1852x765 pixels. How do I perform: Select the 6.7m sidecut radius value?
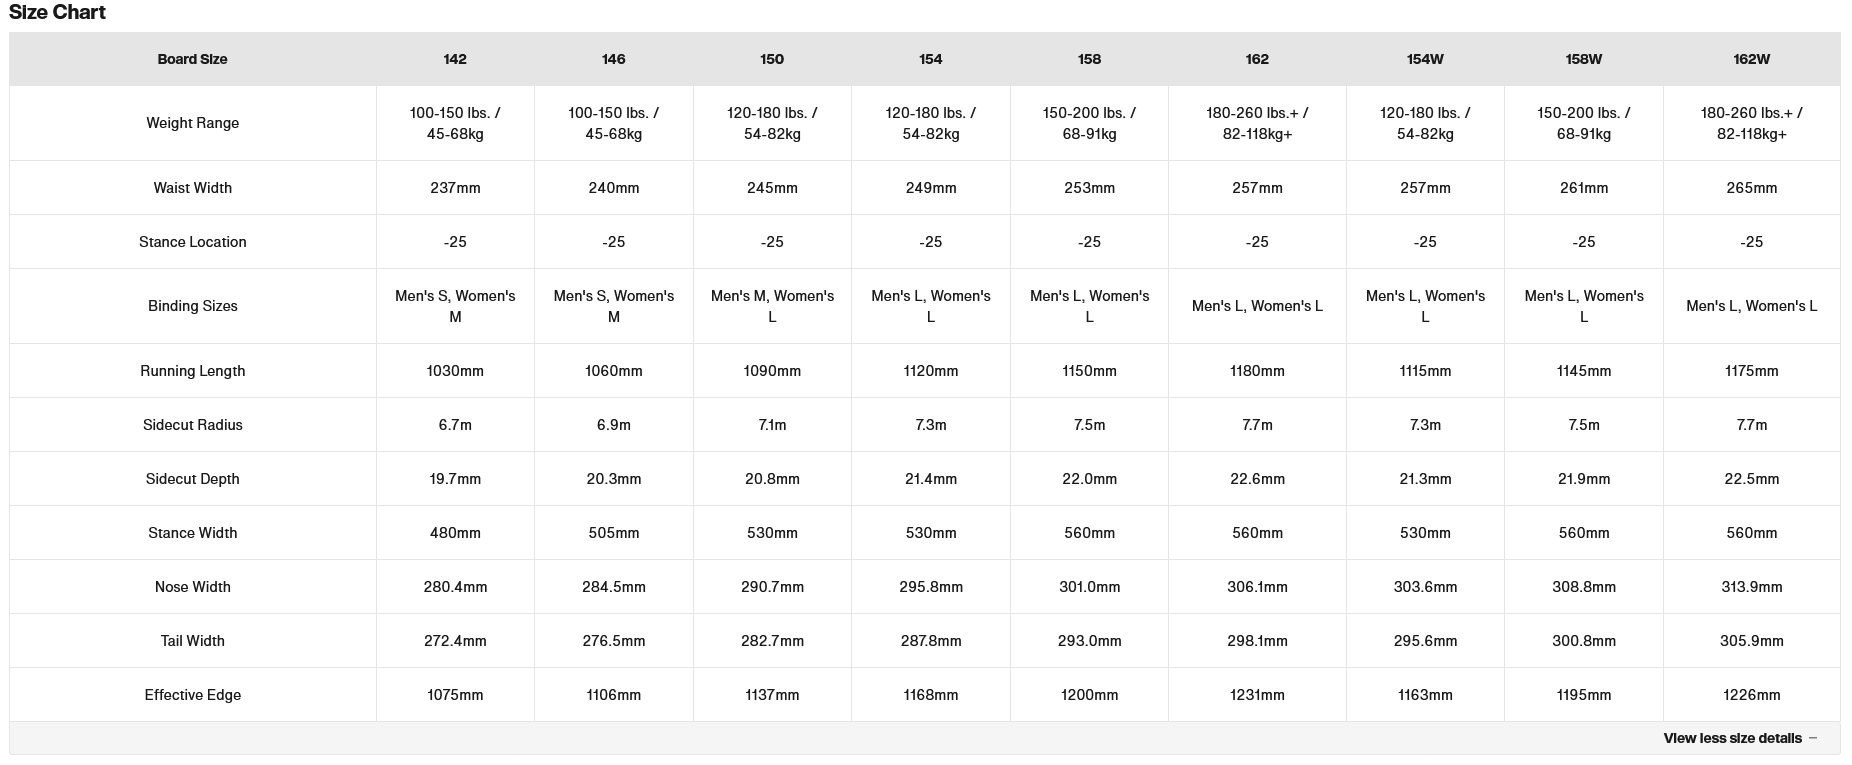455,425
